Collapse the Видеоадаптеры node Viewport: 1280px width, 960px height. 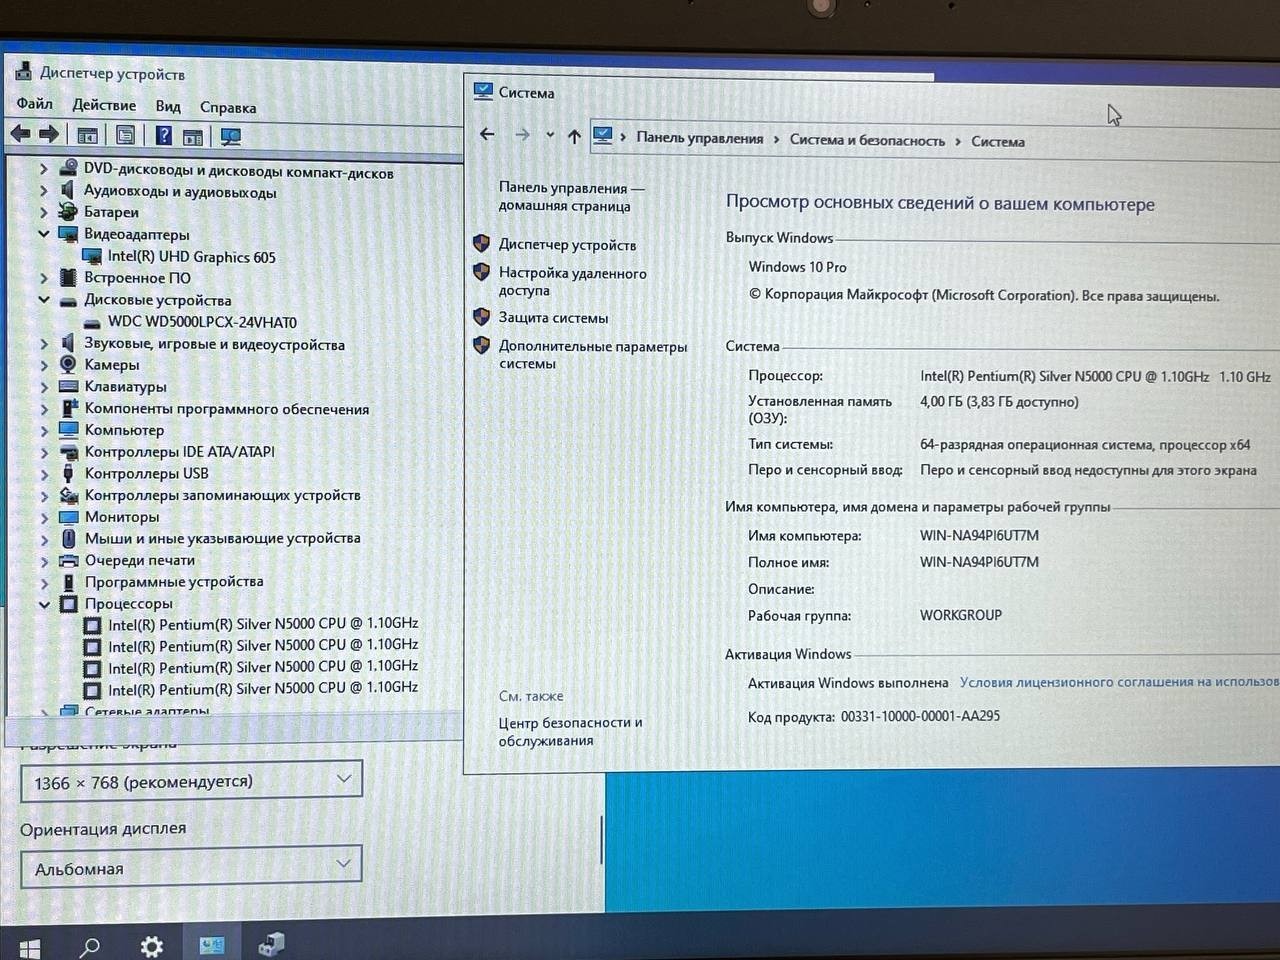(x=43, y=234)
